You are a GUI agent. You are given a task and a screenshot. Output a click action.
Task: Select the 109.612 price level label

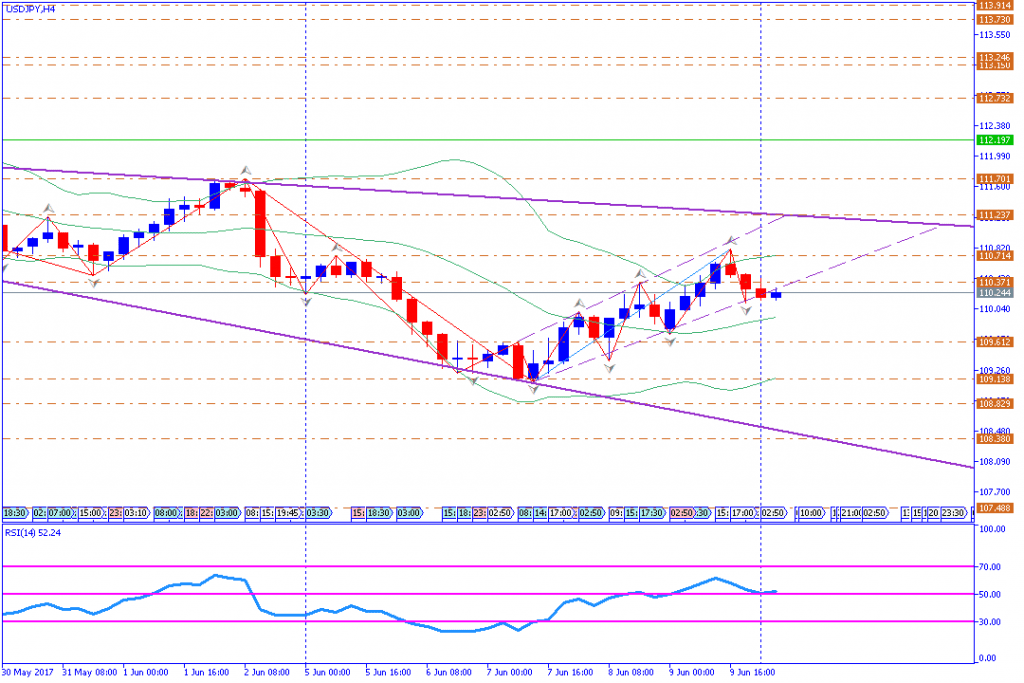point(995,342)
